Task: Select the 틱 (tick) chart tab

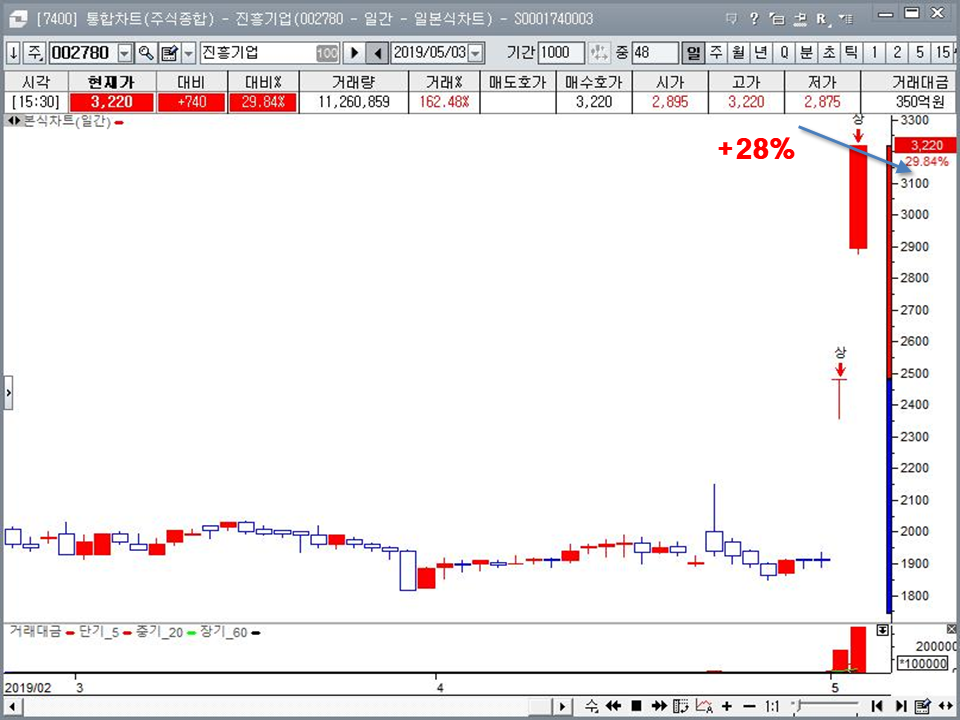Action: 850,53
